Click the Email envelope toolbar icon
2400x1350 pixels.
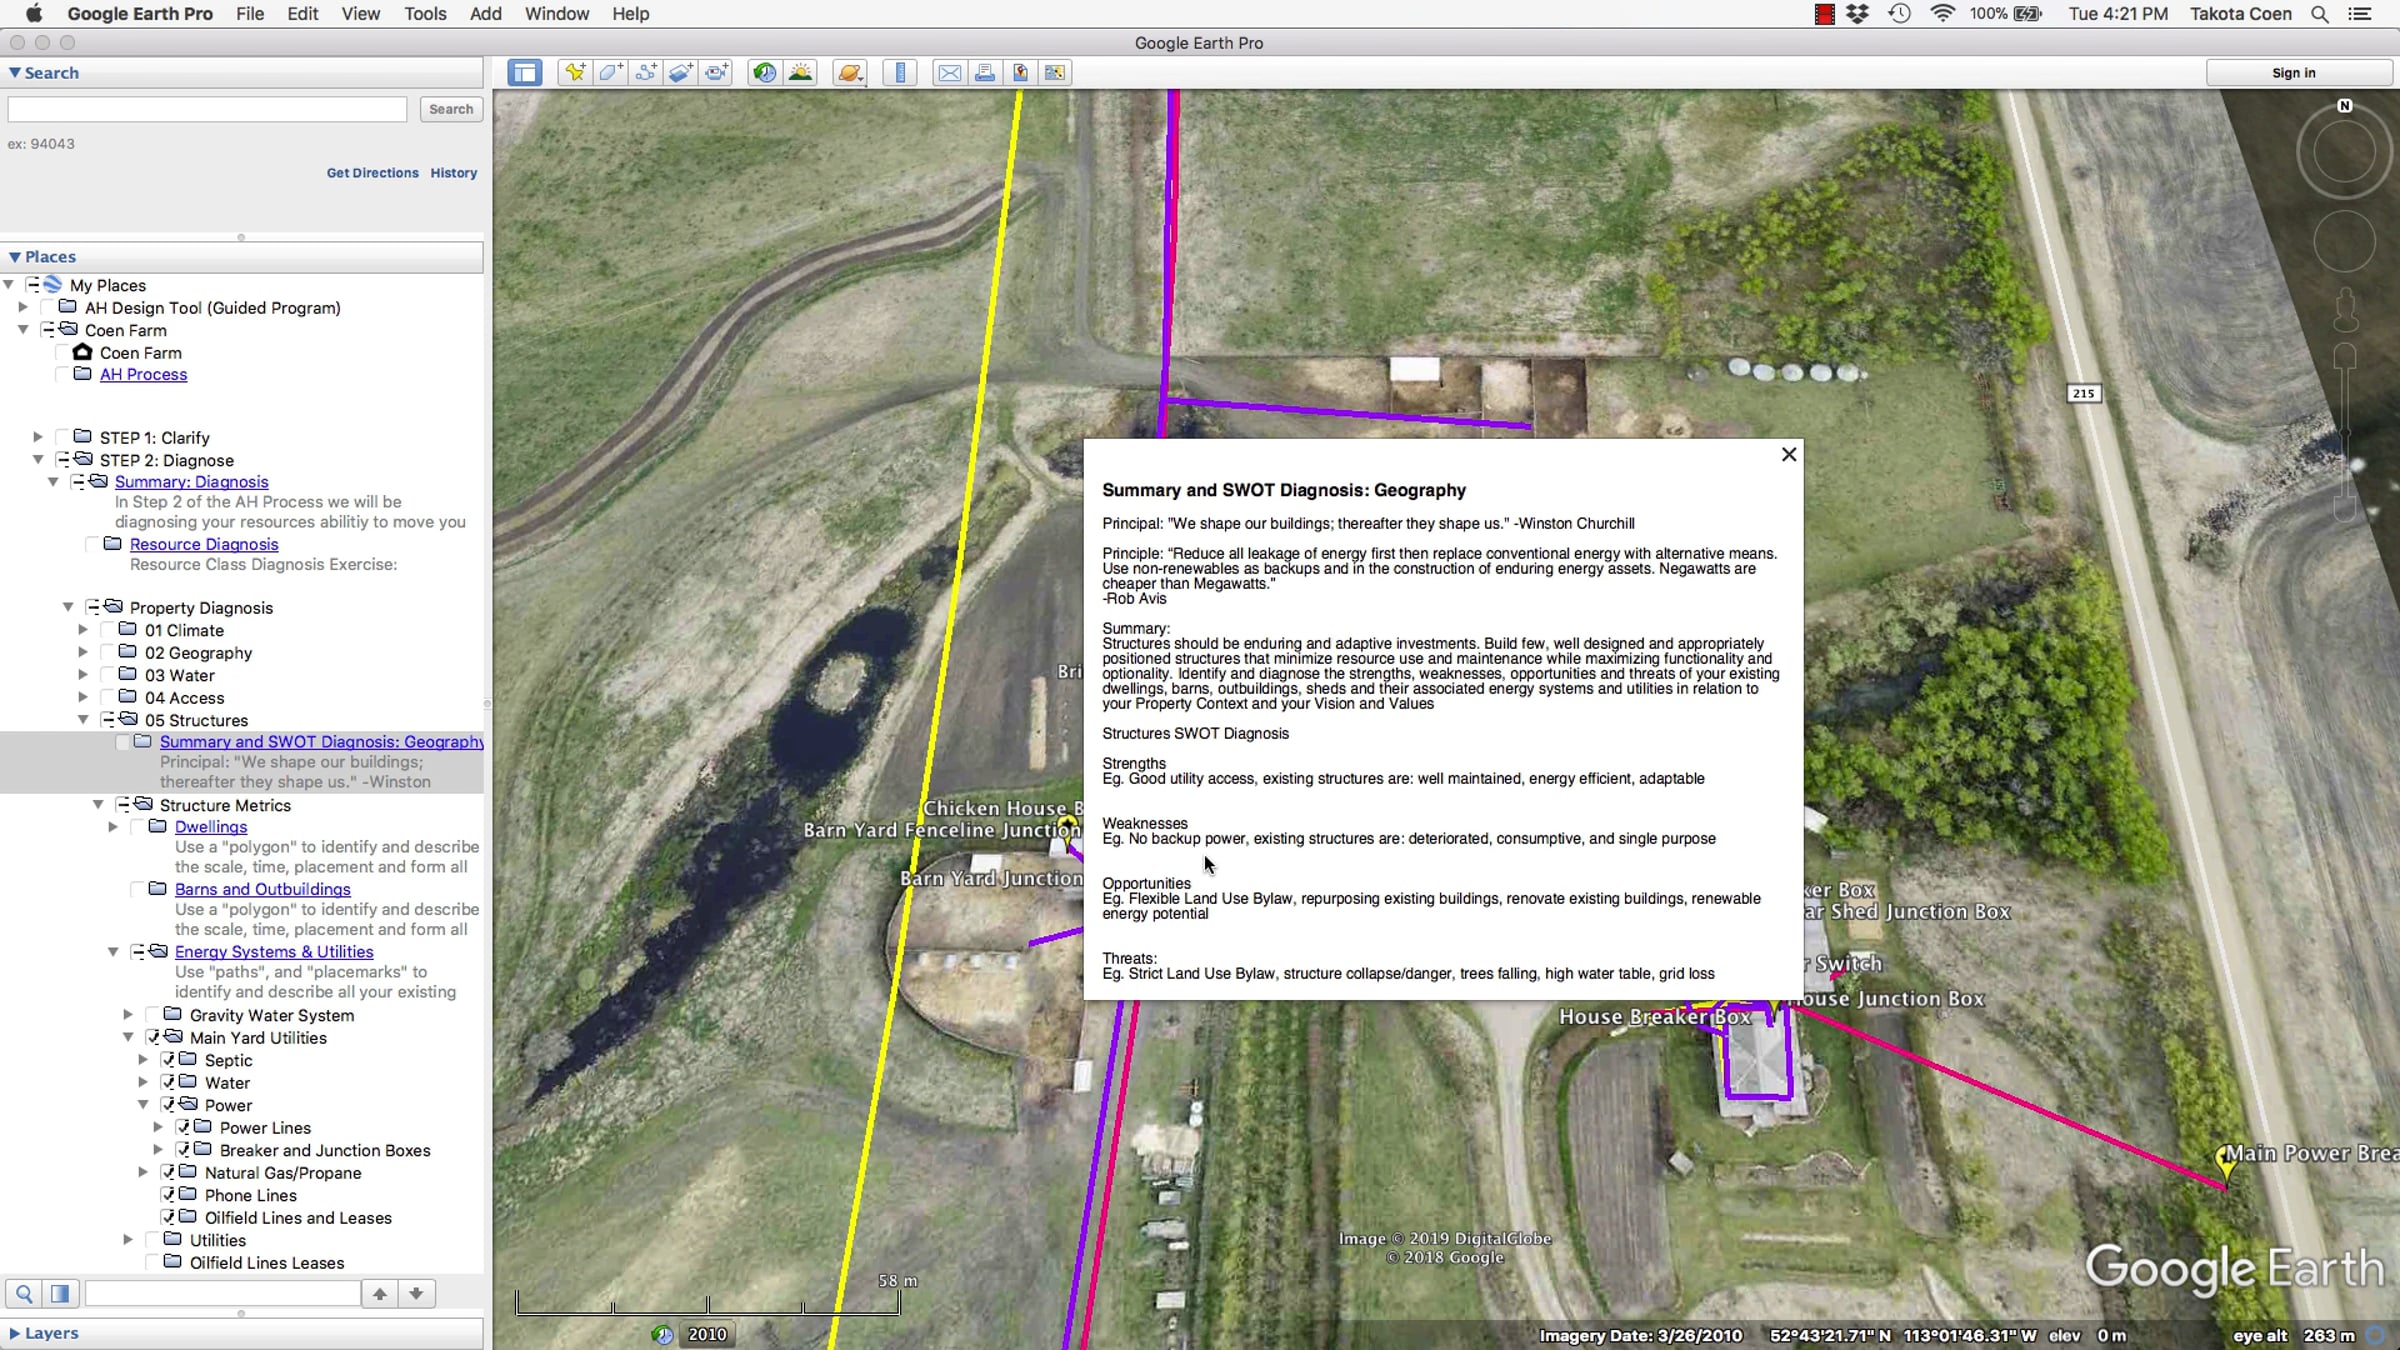coord(949,72)
